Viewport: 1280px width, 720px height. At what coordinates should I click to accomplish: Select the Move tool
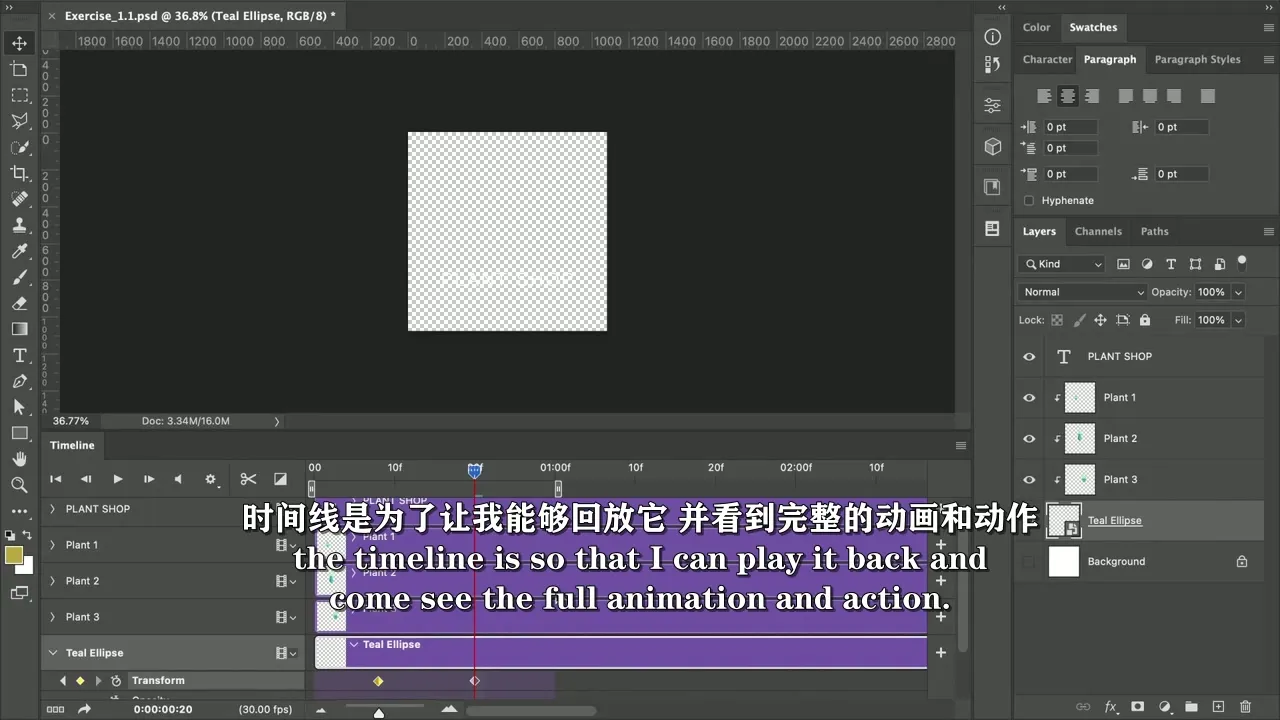coord(19,43)
